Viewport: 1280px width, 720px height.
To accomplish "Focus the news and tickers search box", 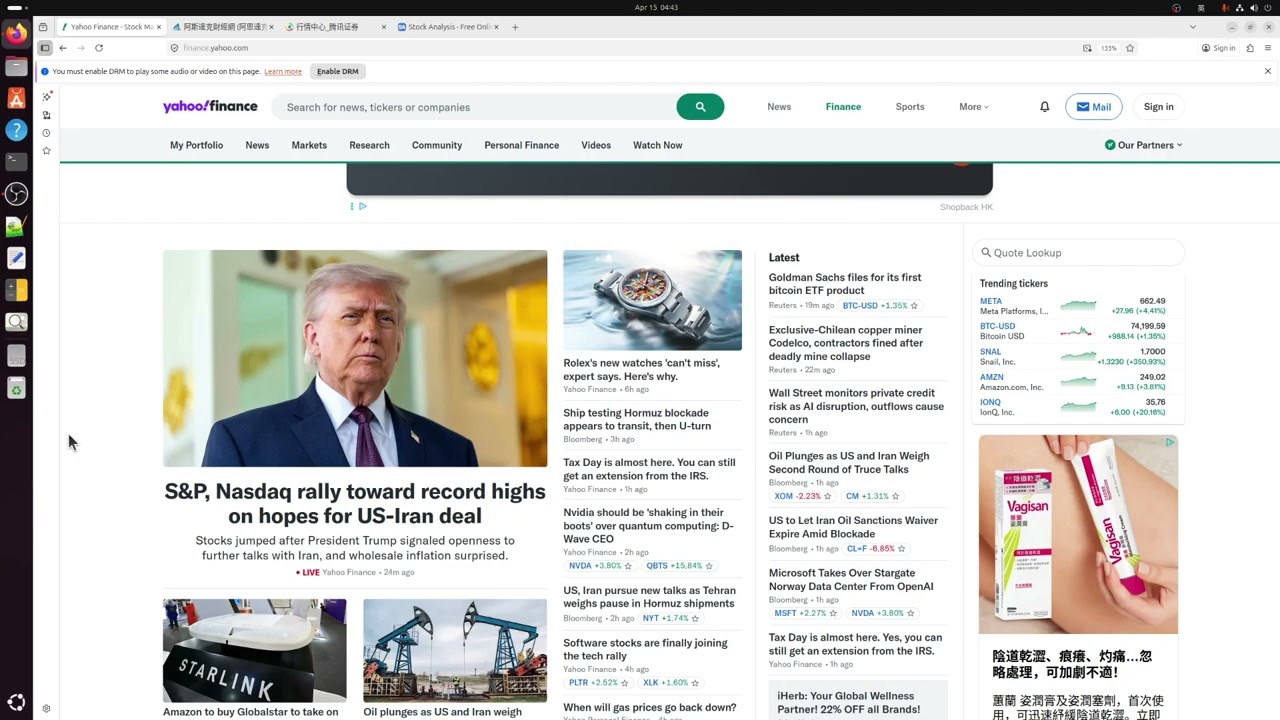I will pyautogui.click(x=474, y=107).
